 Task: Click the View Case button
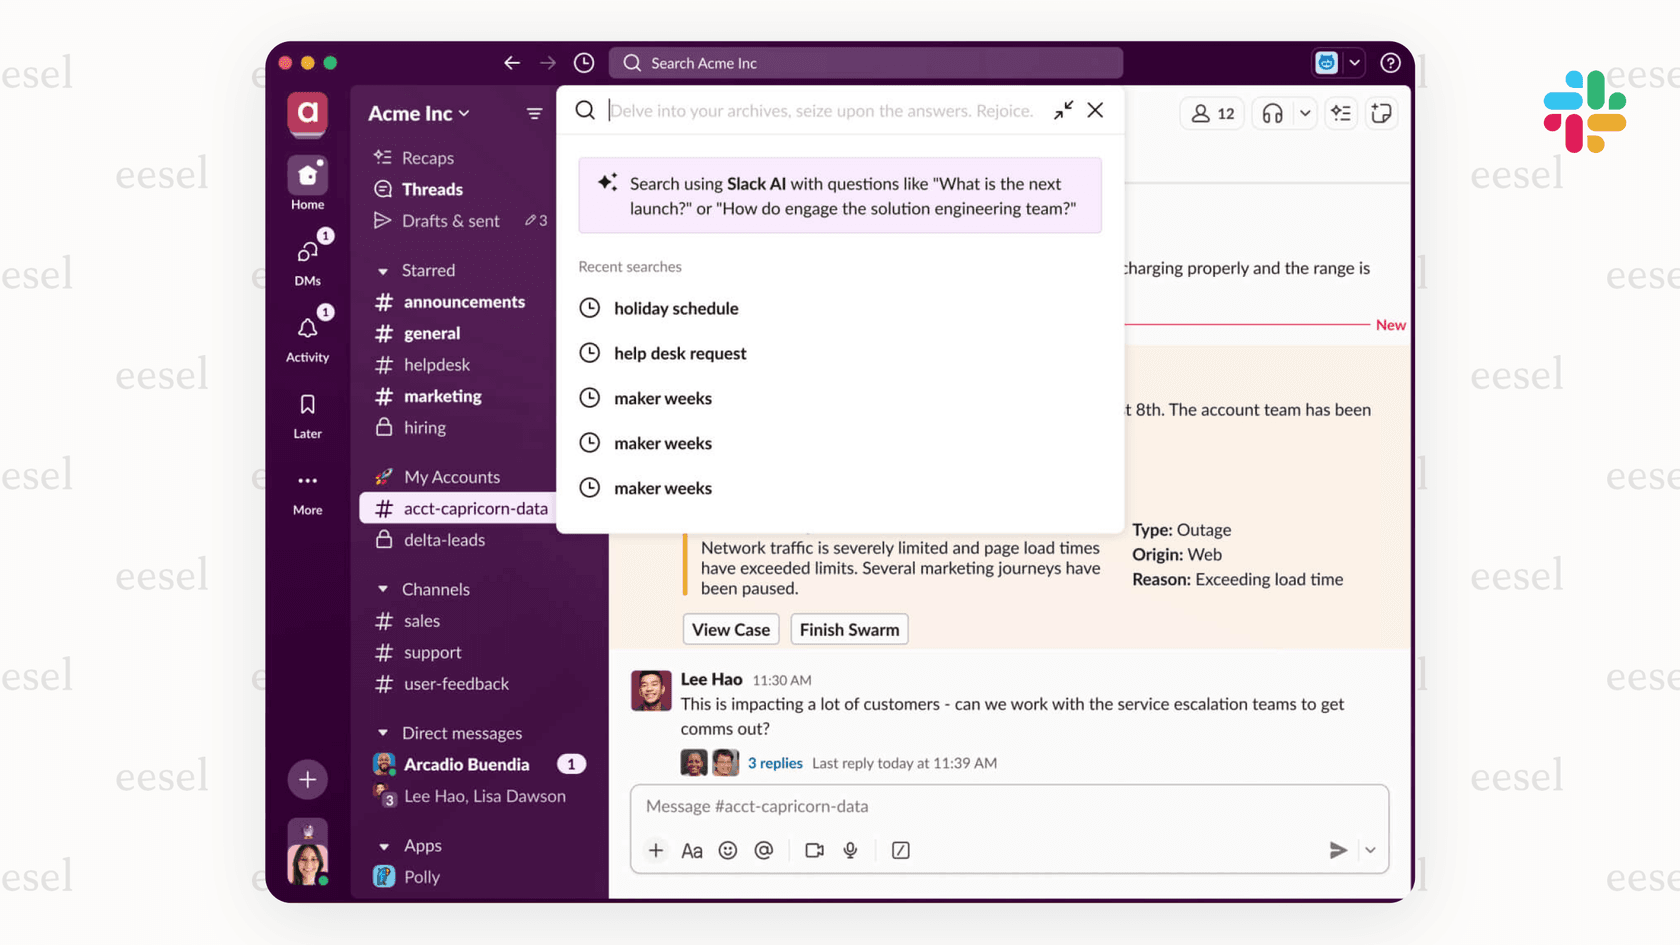pos(731,629)
